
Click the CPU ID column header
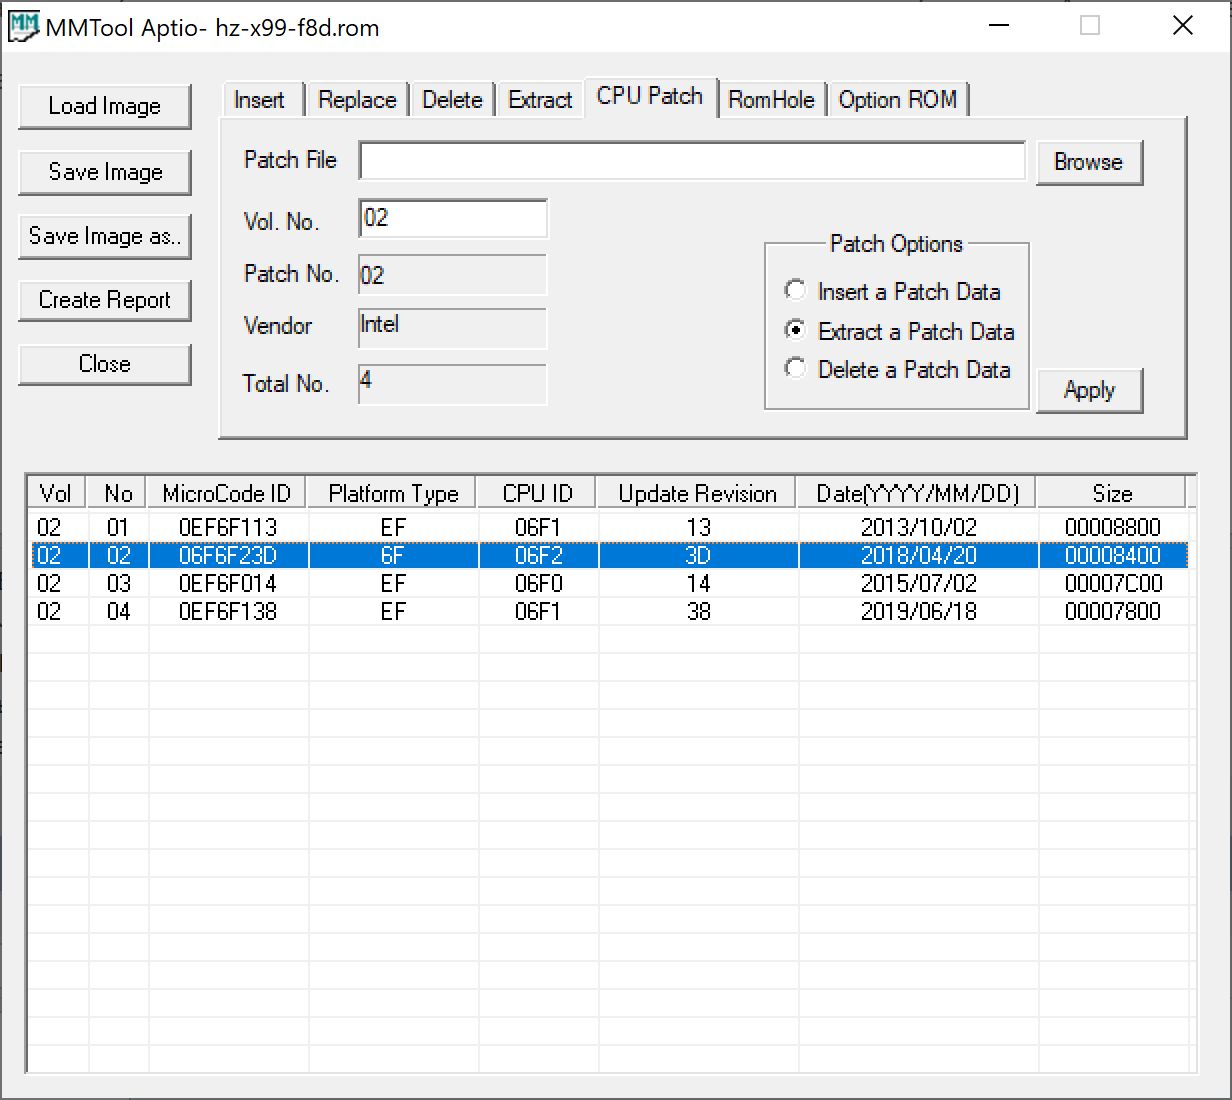tap(538, 493)
